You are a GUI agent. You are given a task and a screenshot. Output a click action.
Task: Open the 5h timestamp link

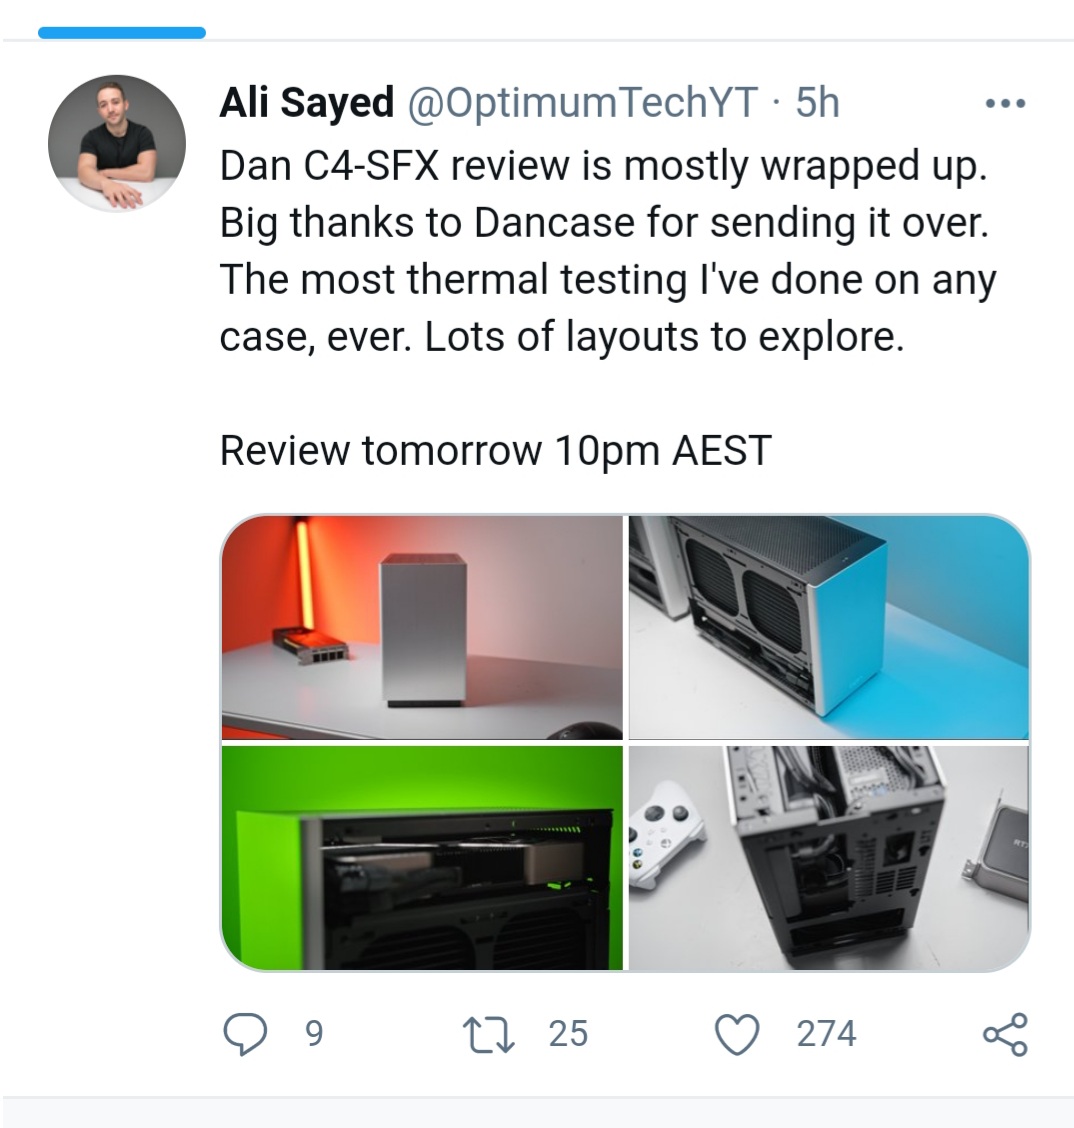(817, 102)
